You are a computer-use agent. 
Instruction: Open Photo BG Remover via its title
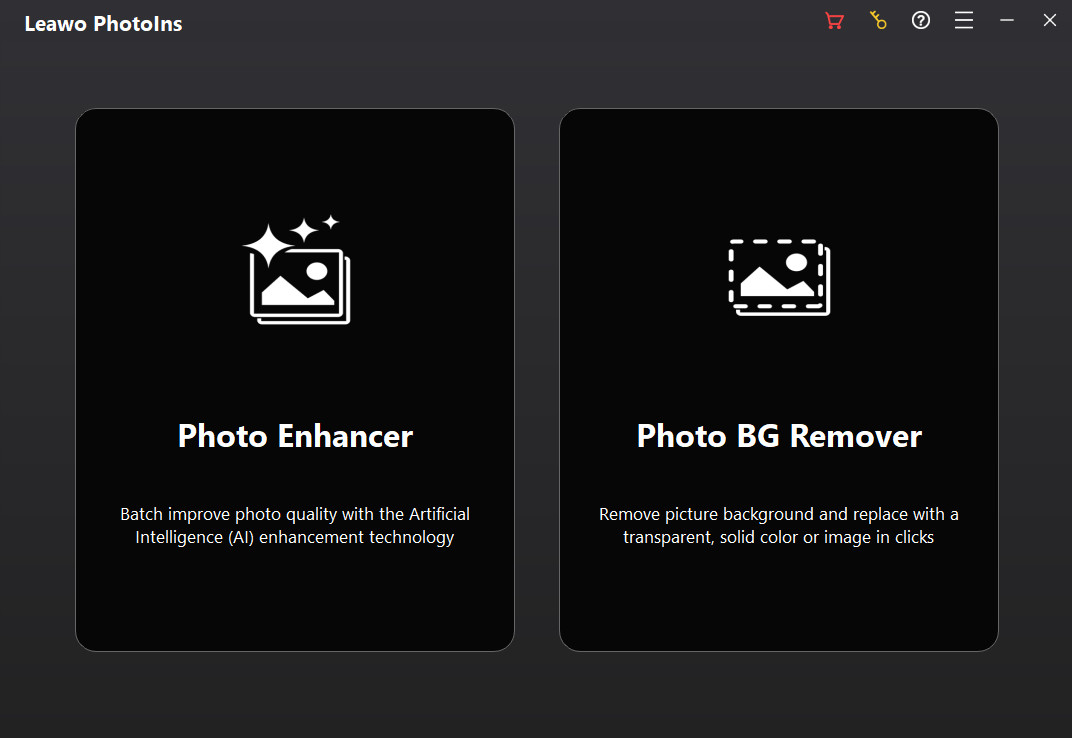pos(779,436)
